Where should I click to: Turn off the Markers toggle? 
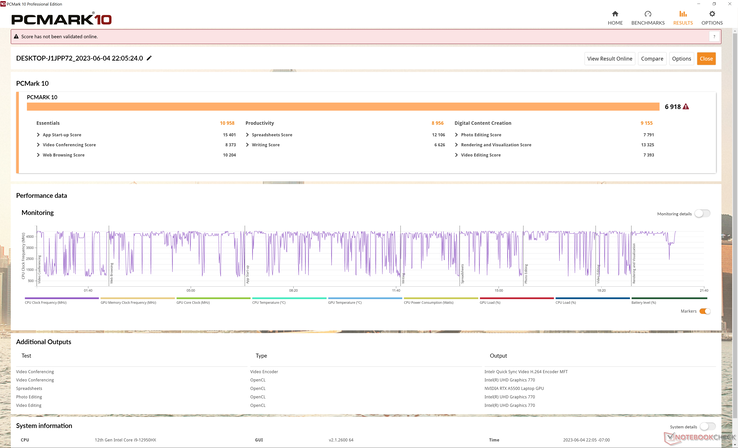click(704, 311)
